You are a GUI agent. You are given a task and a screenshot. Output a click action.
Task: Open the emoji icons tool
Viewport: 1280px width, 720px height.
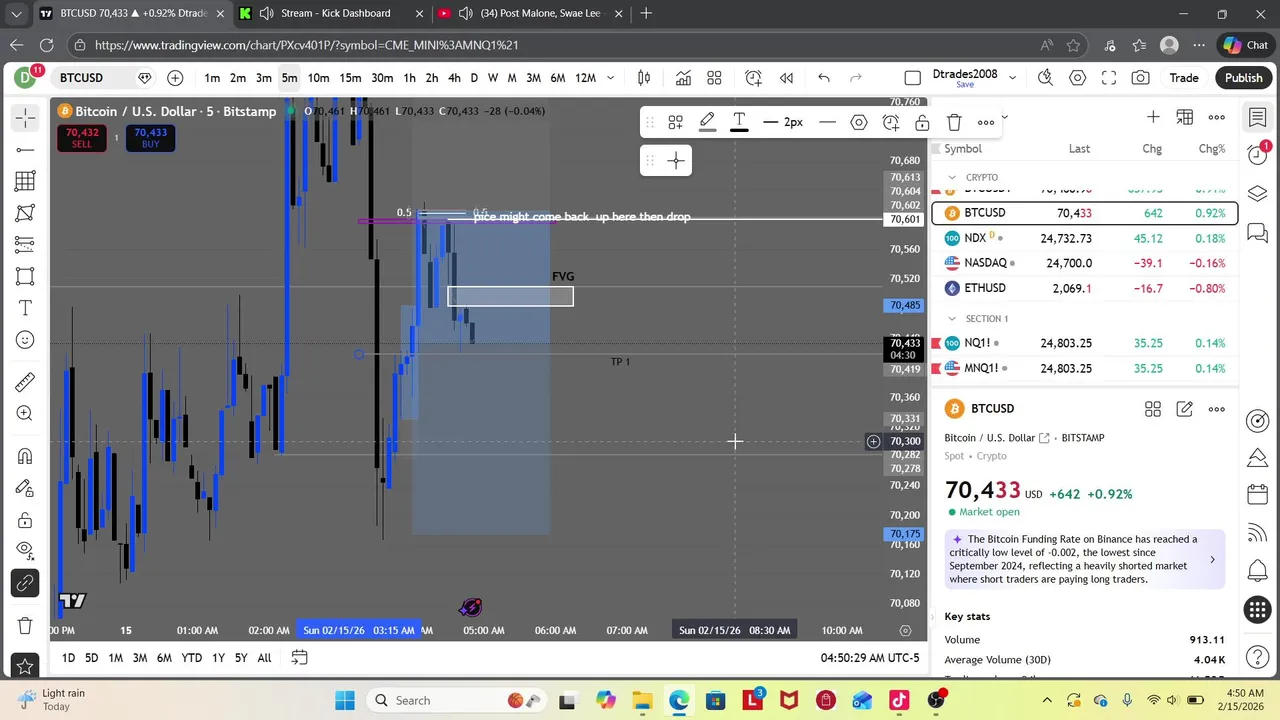tap(25, 340)
